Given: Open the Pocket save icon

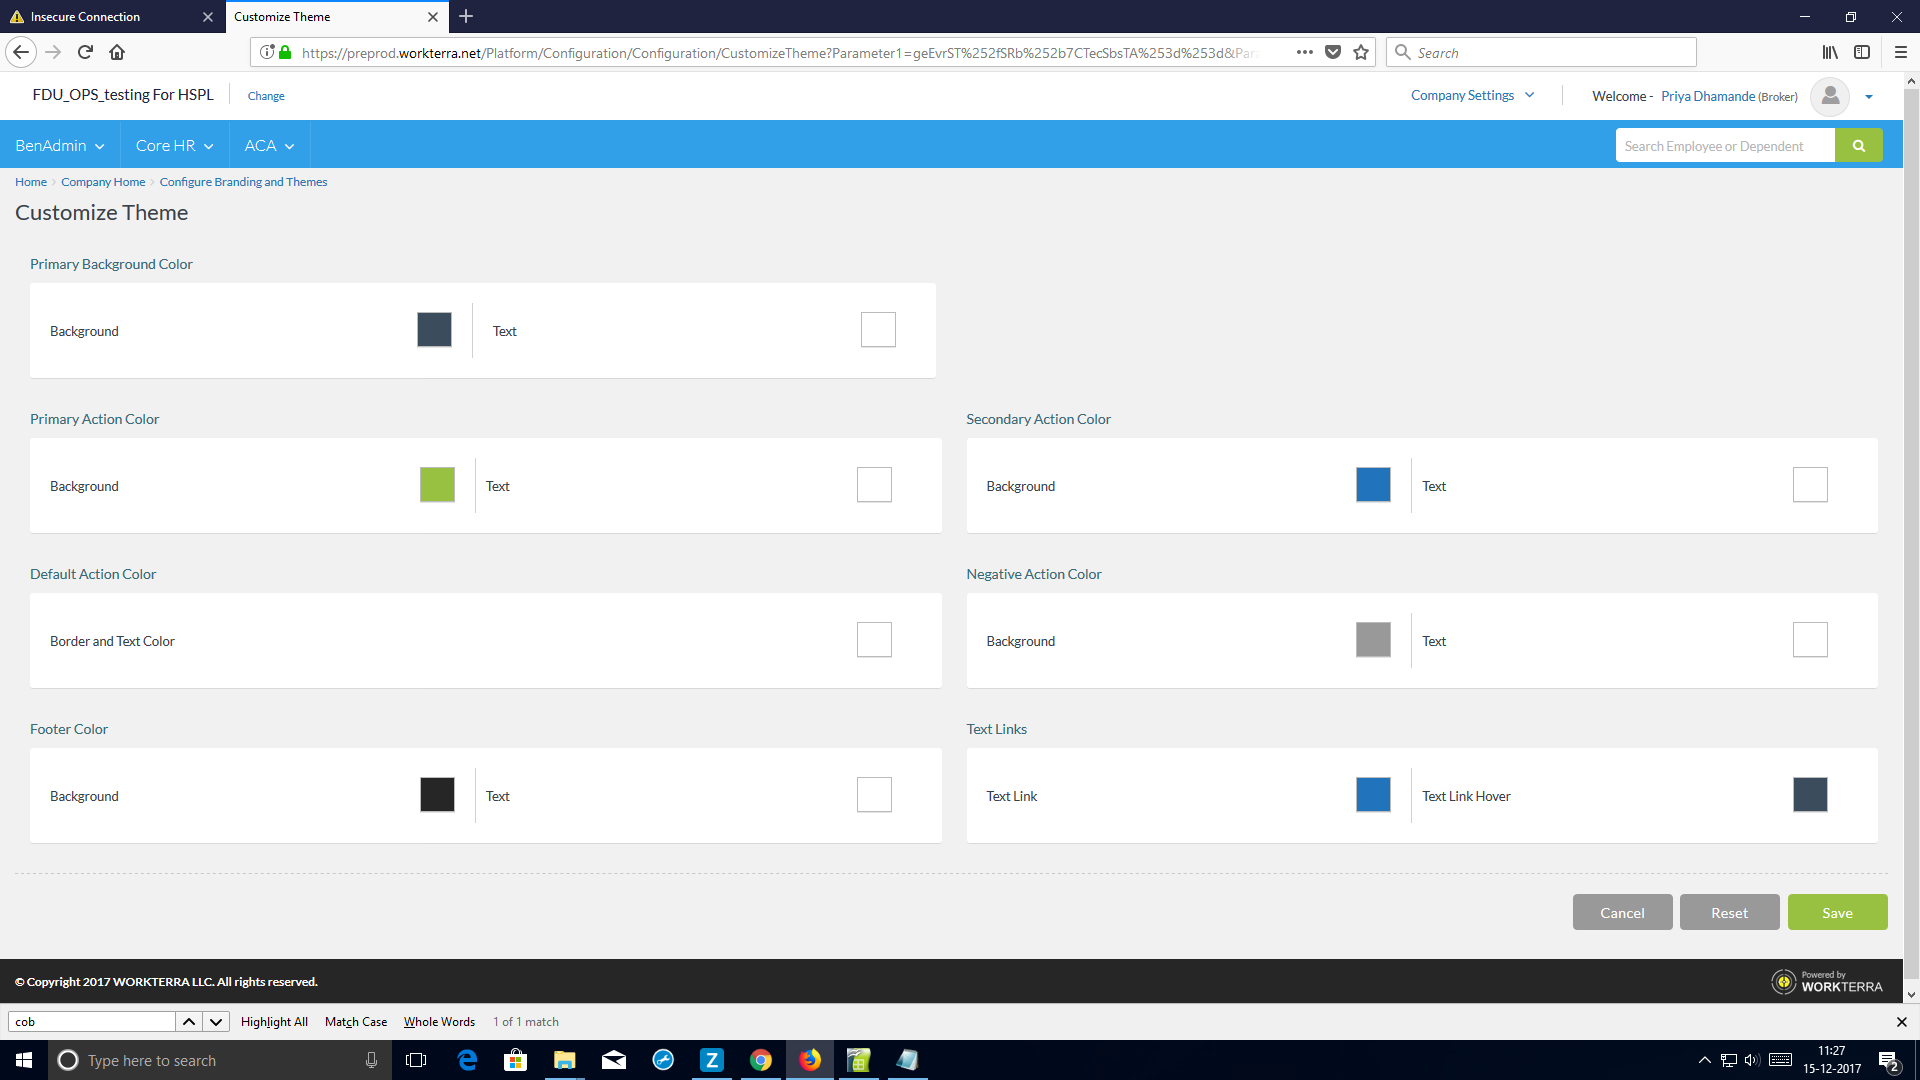Looking at the screenshot, I should 1333,52.
